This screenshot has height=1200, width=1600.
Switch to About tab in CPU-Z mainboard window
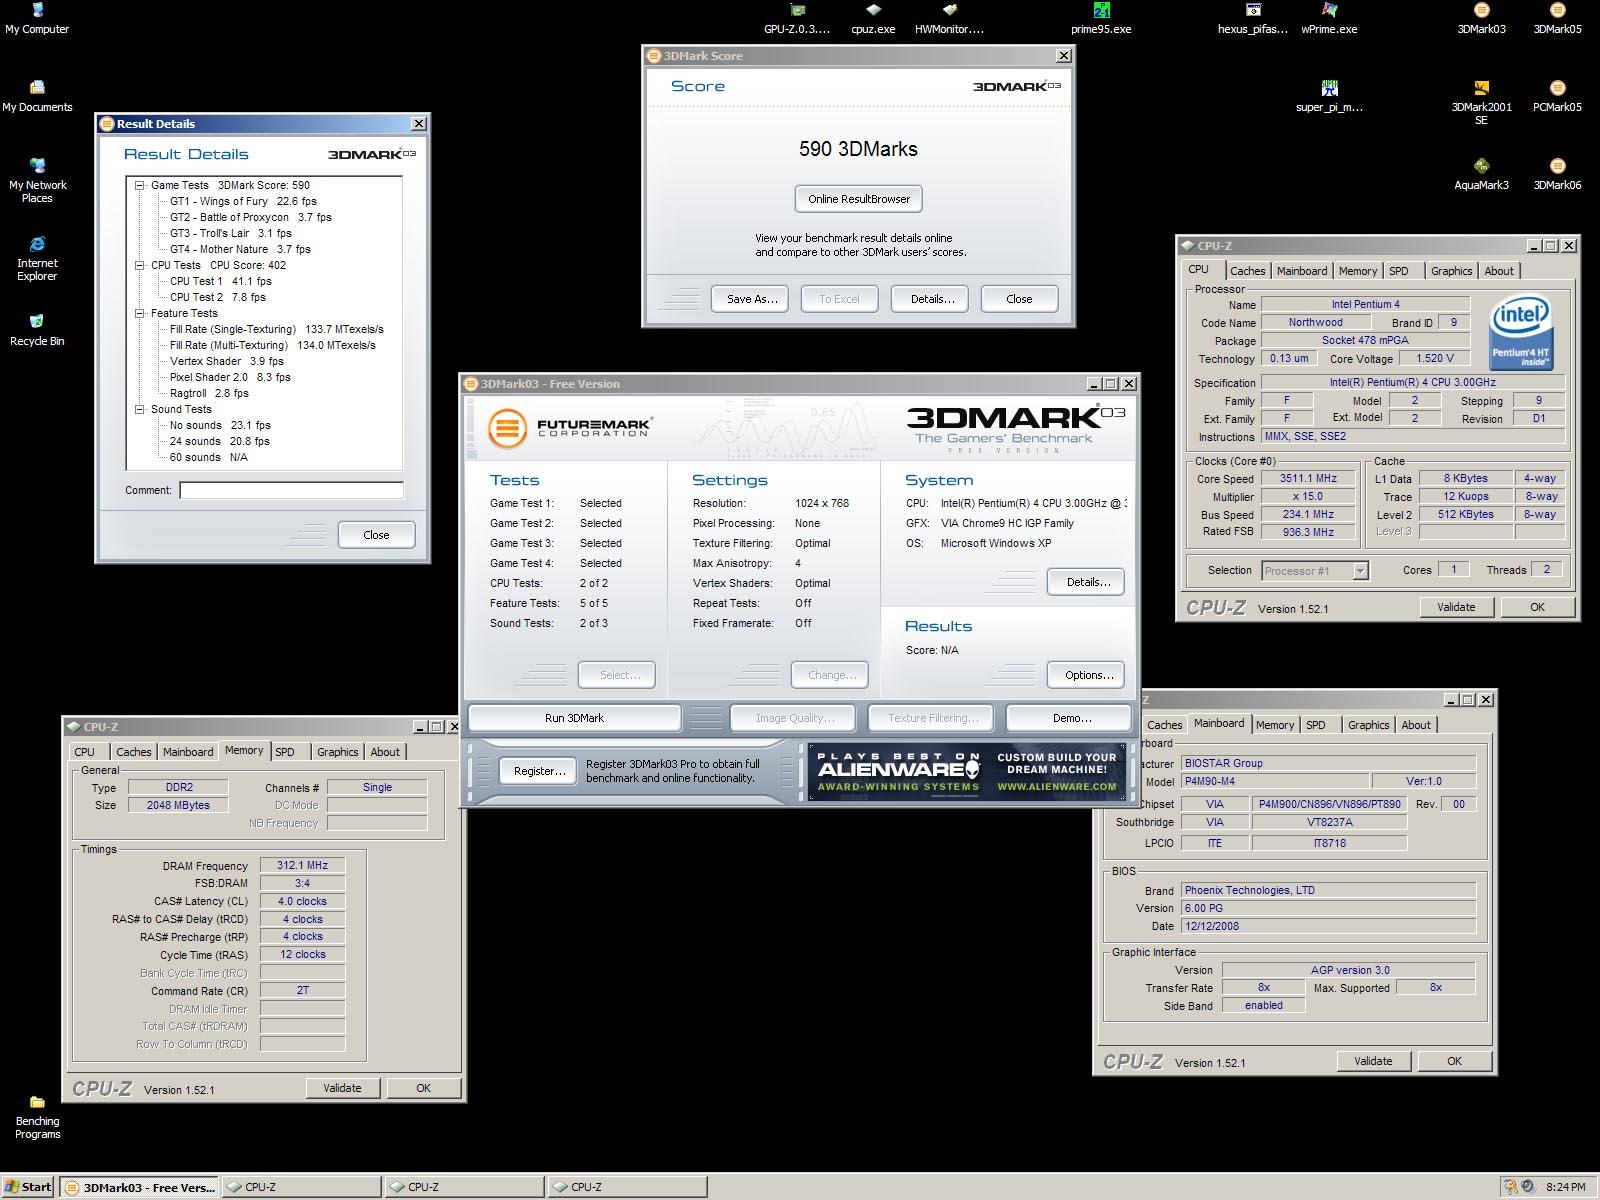[x=1415, y=725]
